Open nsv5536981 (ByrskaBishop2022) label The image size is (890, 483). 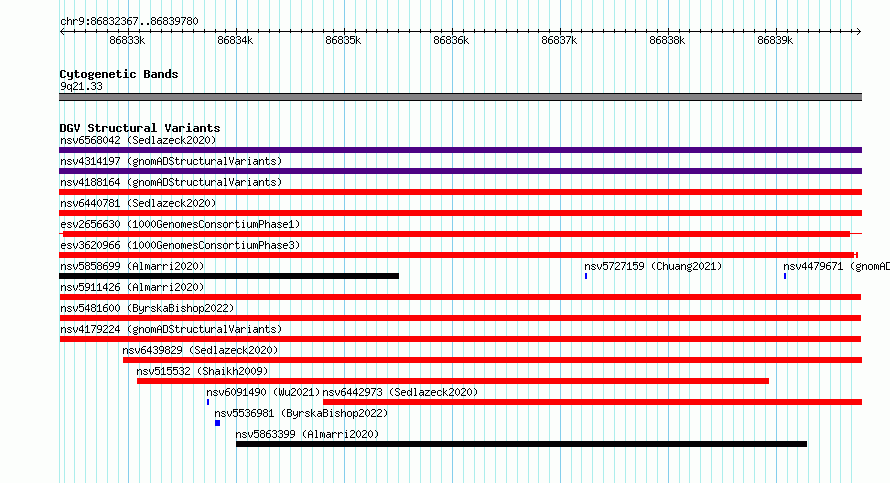point(301,413)
